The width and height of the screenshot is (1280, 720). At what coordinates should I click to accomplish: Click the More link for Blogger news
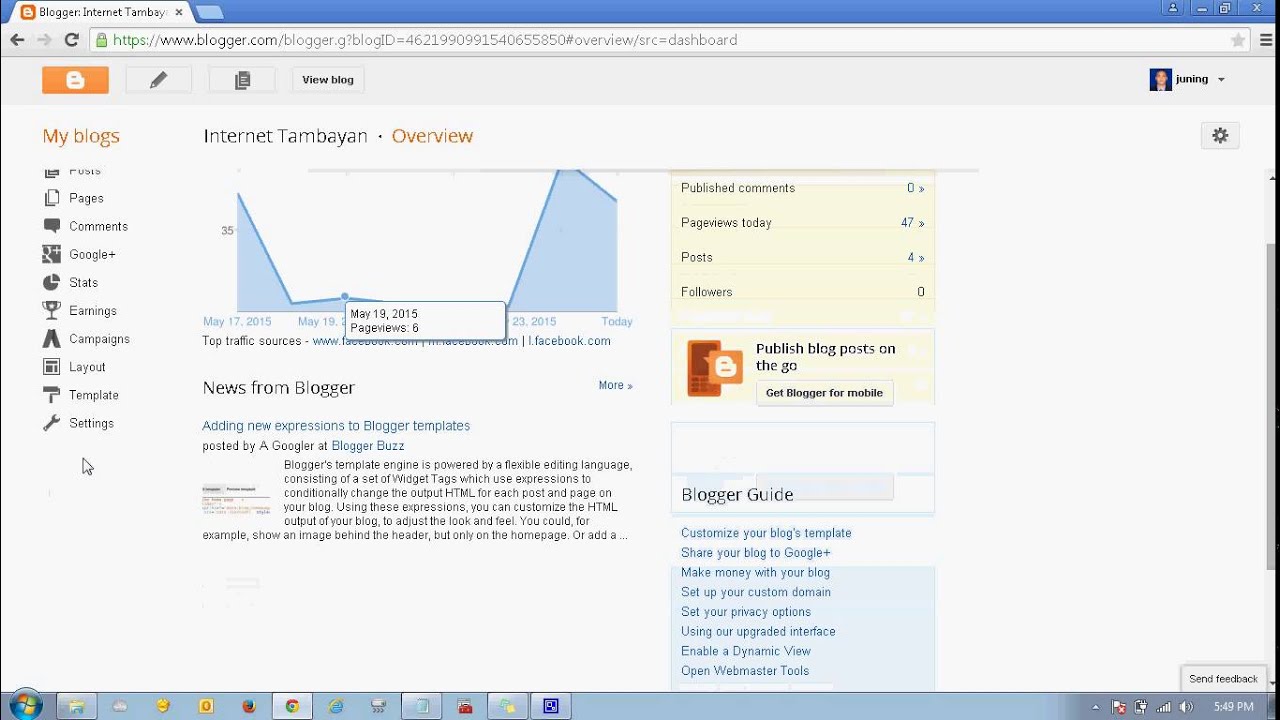[x=615, y=385]
